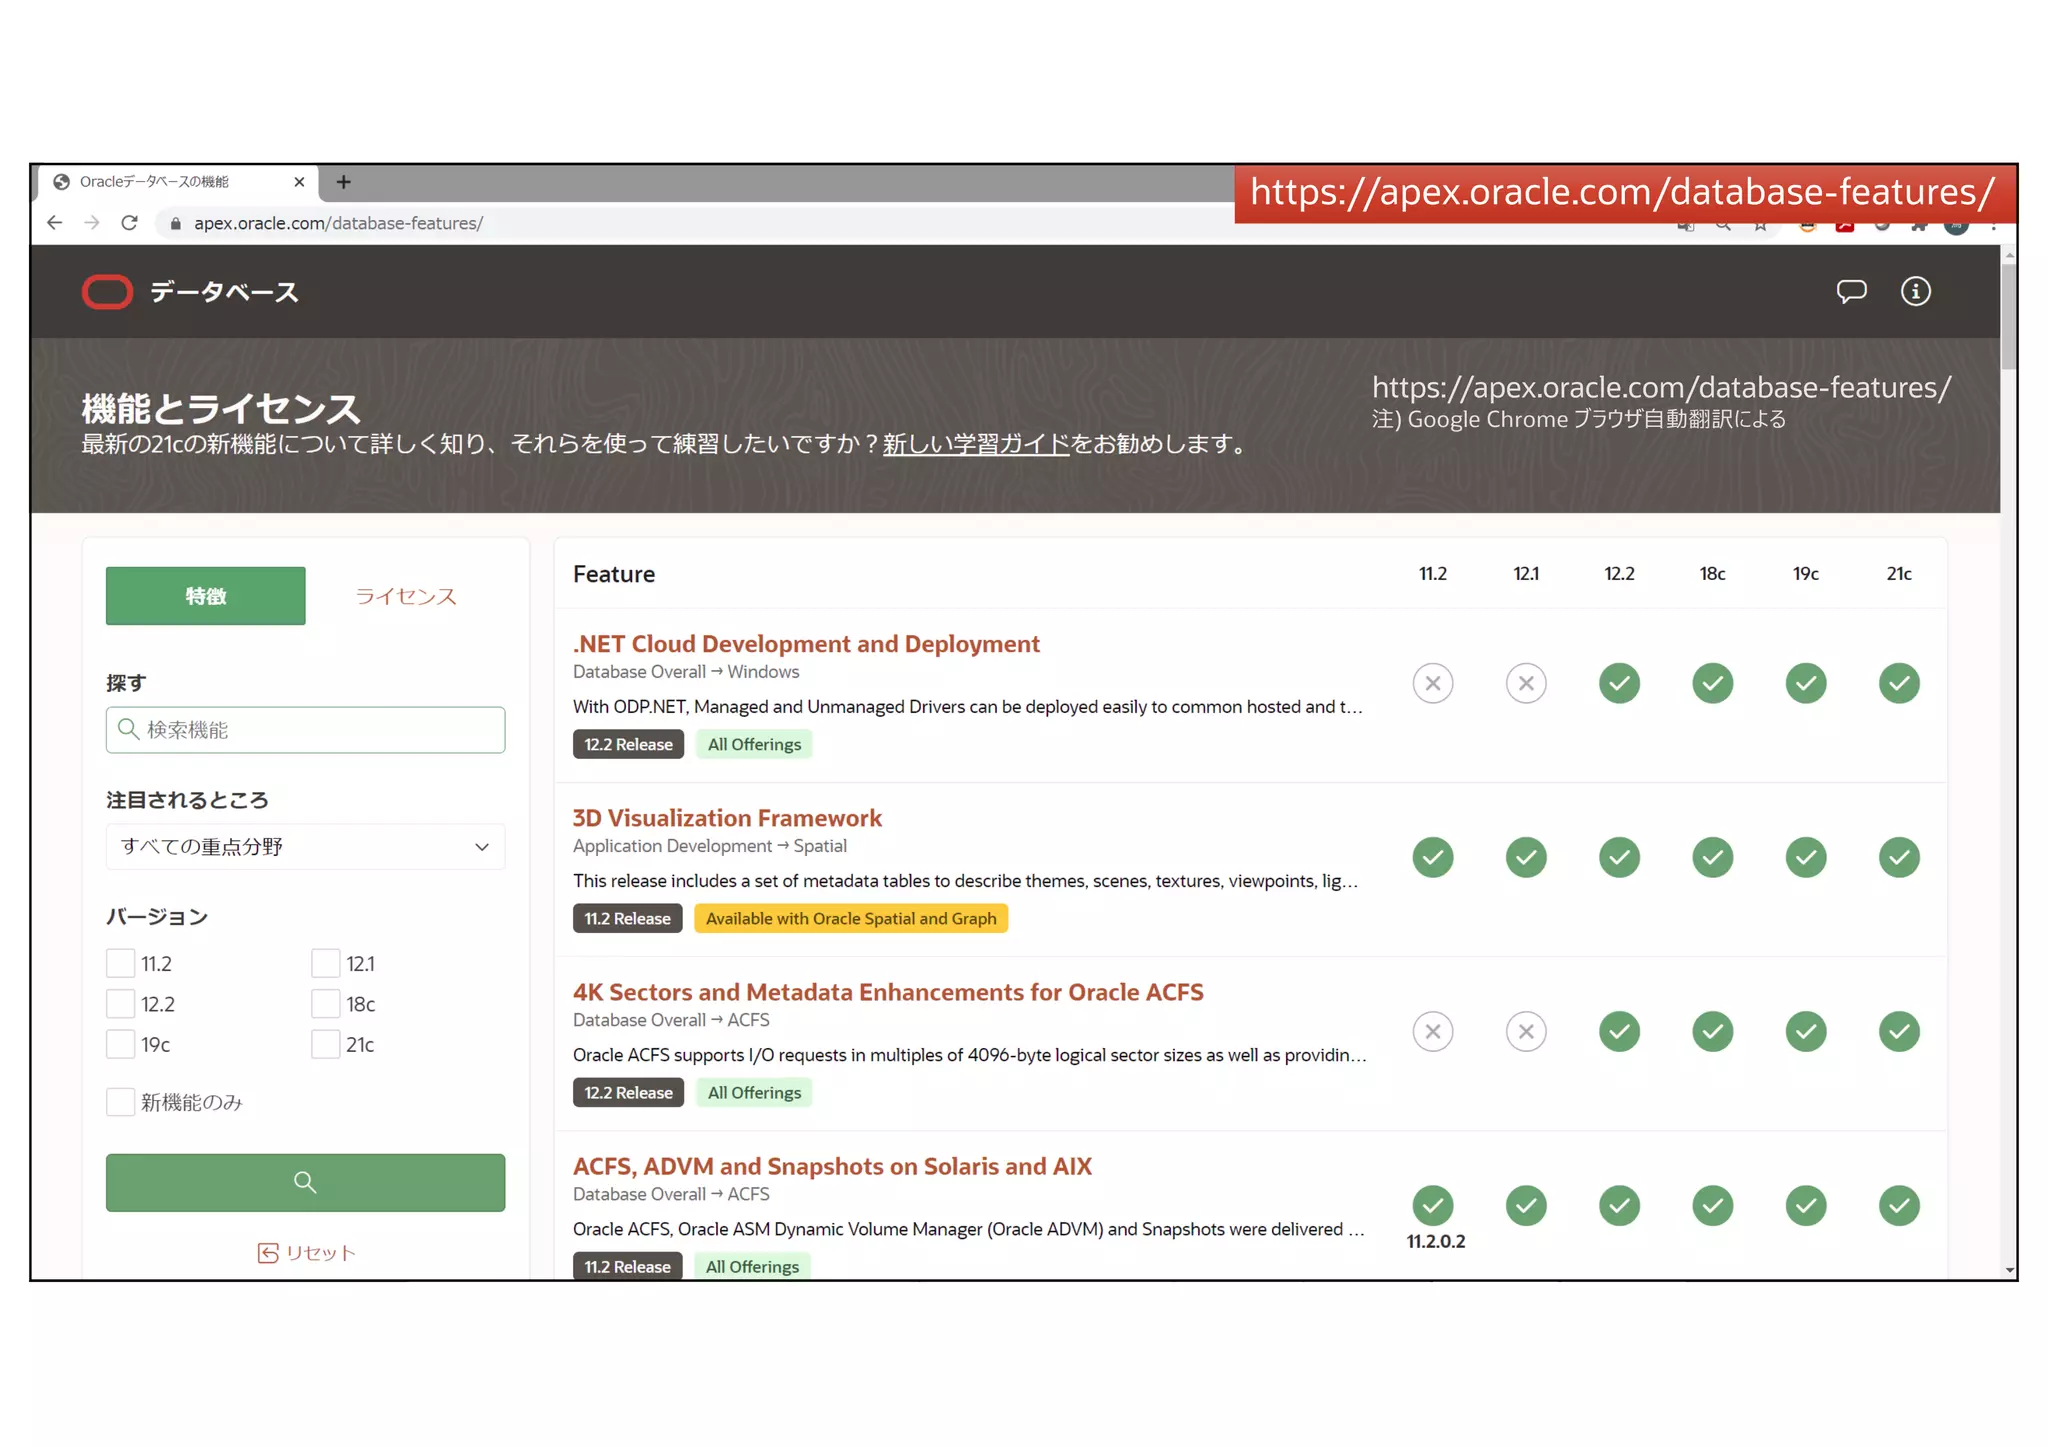
Task: Click Available with Oracle Spatial and Graph
Action: tap(851, 918)
